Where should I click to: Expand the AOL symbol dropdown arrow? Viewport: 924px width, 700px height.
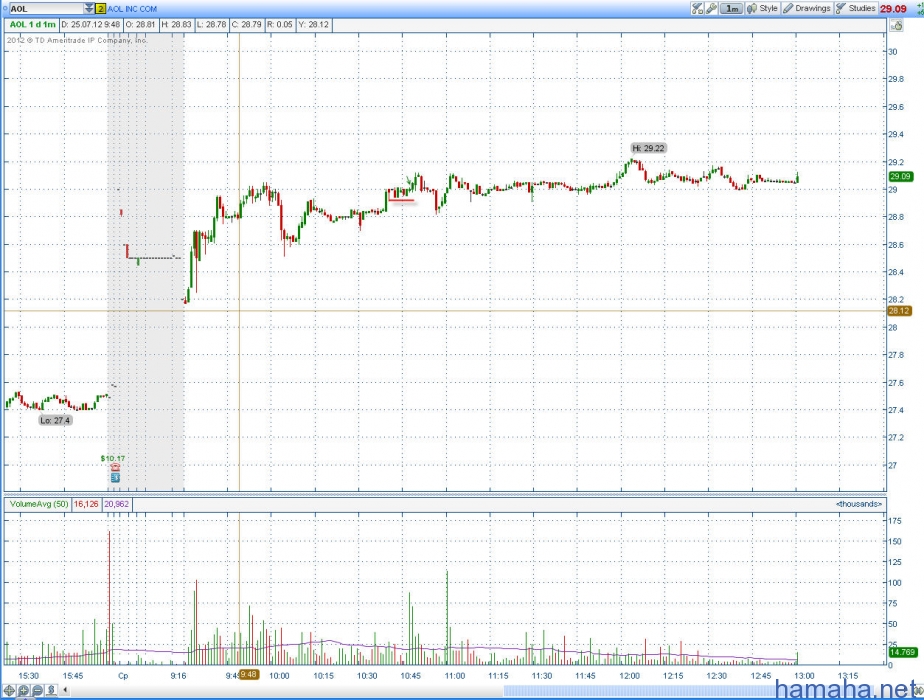coord(89,8)
